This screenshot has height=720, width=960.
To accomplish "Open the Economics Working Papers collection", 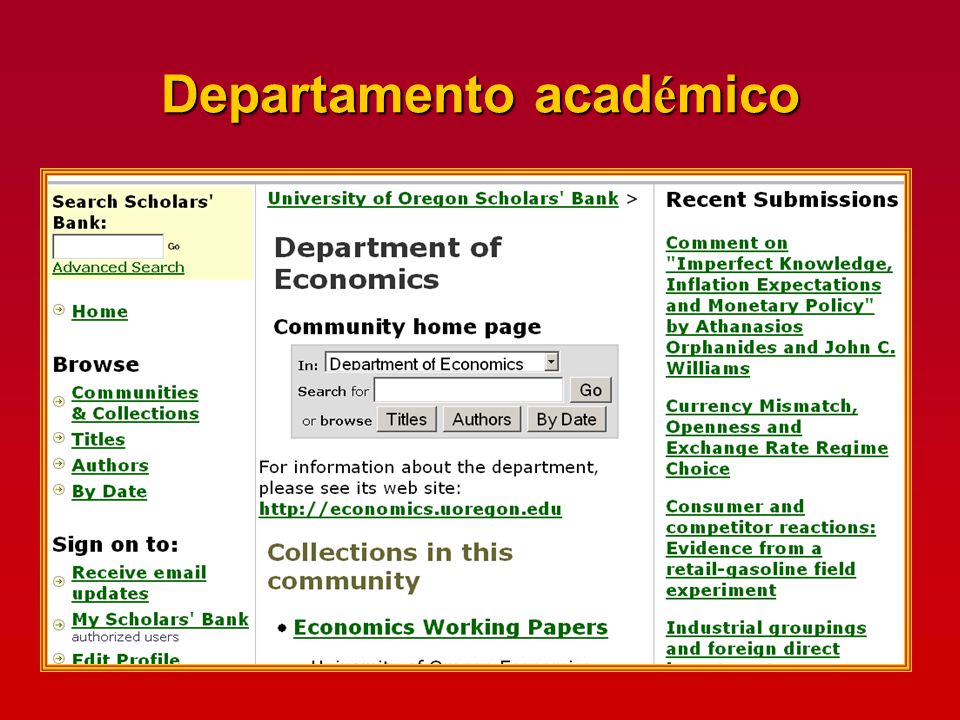I will click(x=451, y=628).
